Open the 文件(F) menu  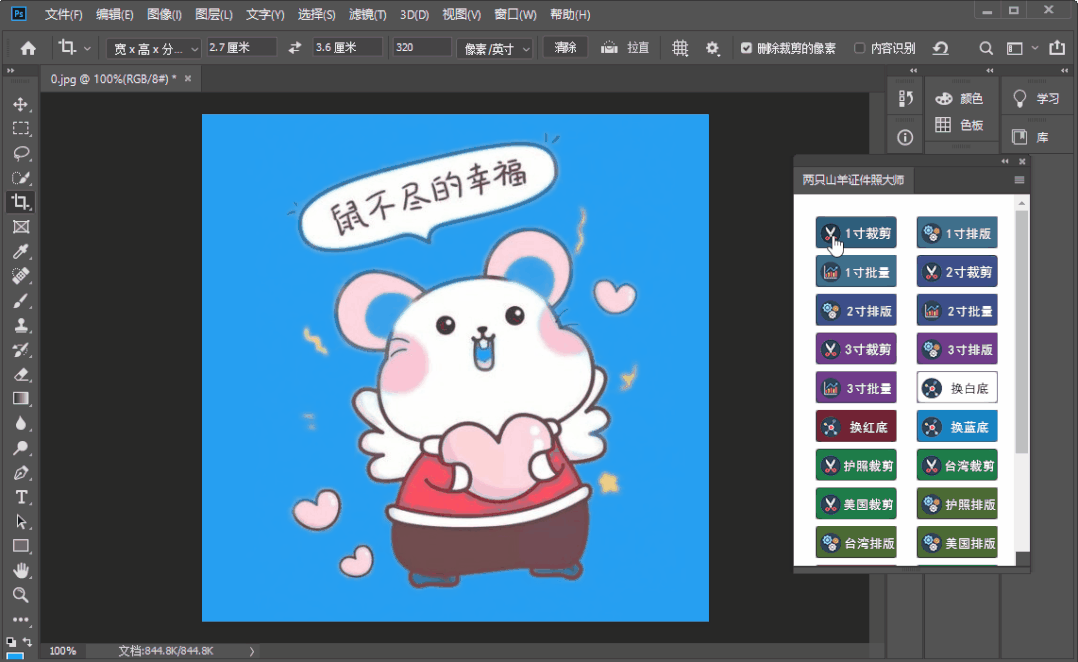63,14
